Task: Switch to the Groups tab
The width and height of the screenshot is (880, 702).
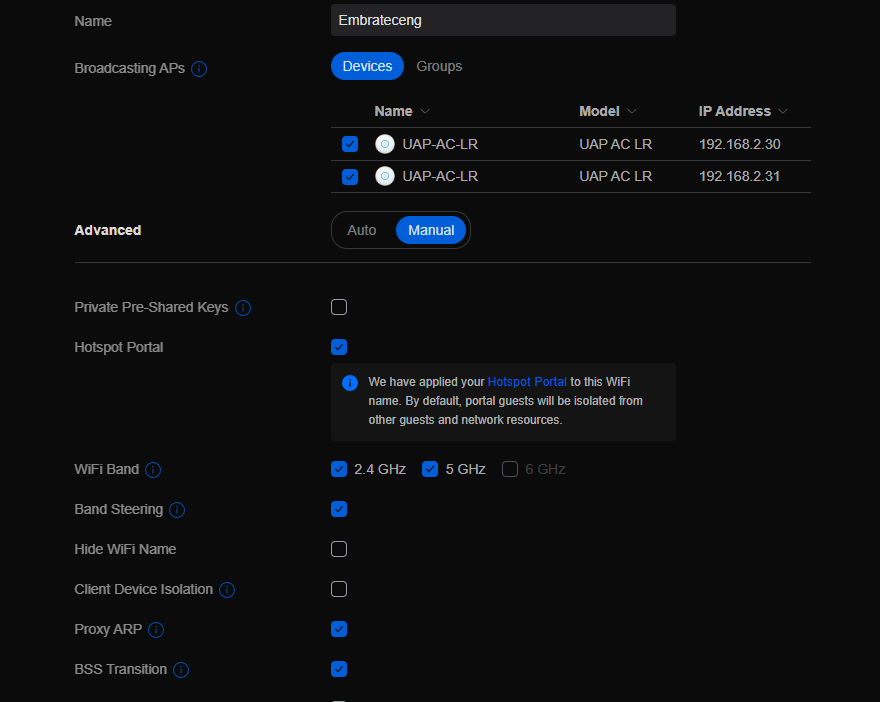Action: pos(439,66)
